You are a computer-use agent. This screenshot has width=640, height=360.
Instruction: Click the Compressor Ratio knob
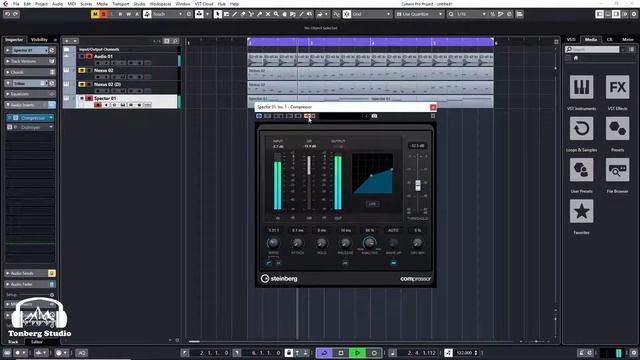point(273,243)
